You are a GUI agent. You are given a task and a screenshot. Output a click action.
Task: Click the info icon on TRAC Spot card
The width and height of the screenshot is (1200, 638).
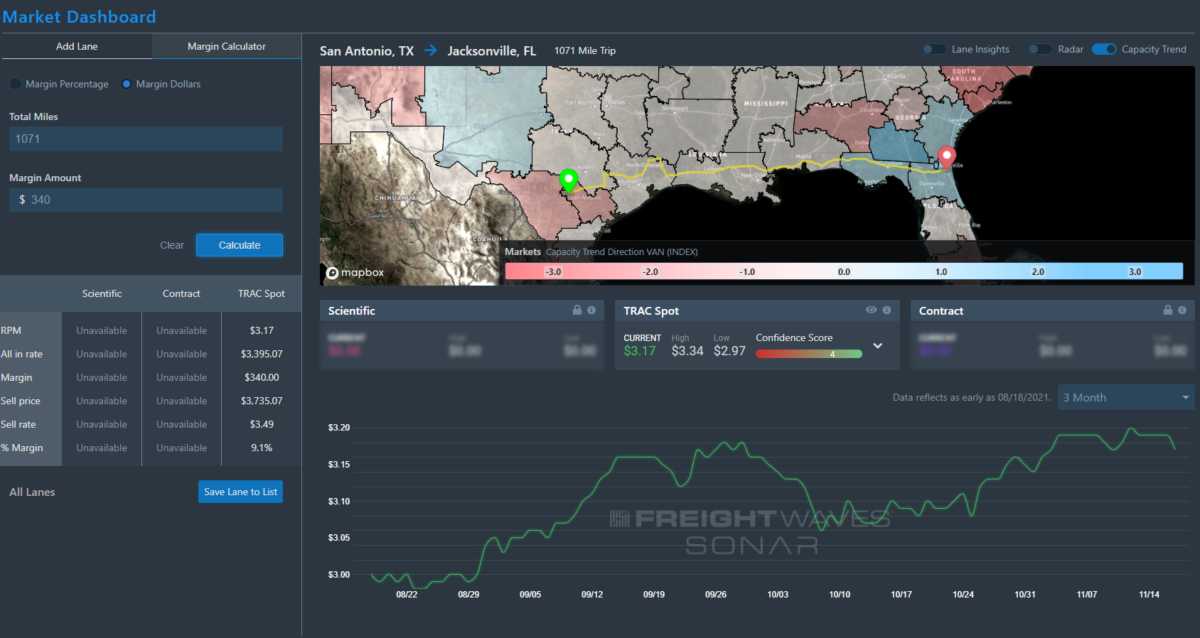click(886, 311)
